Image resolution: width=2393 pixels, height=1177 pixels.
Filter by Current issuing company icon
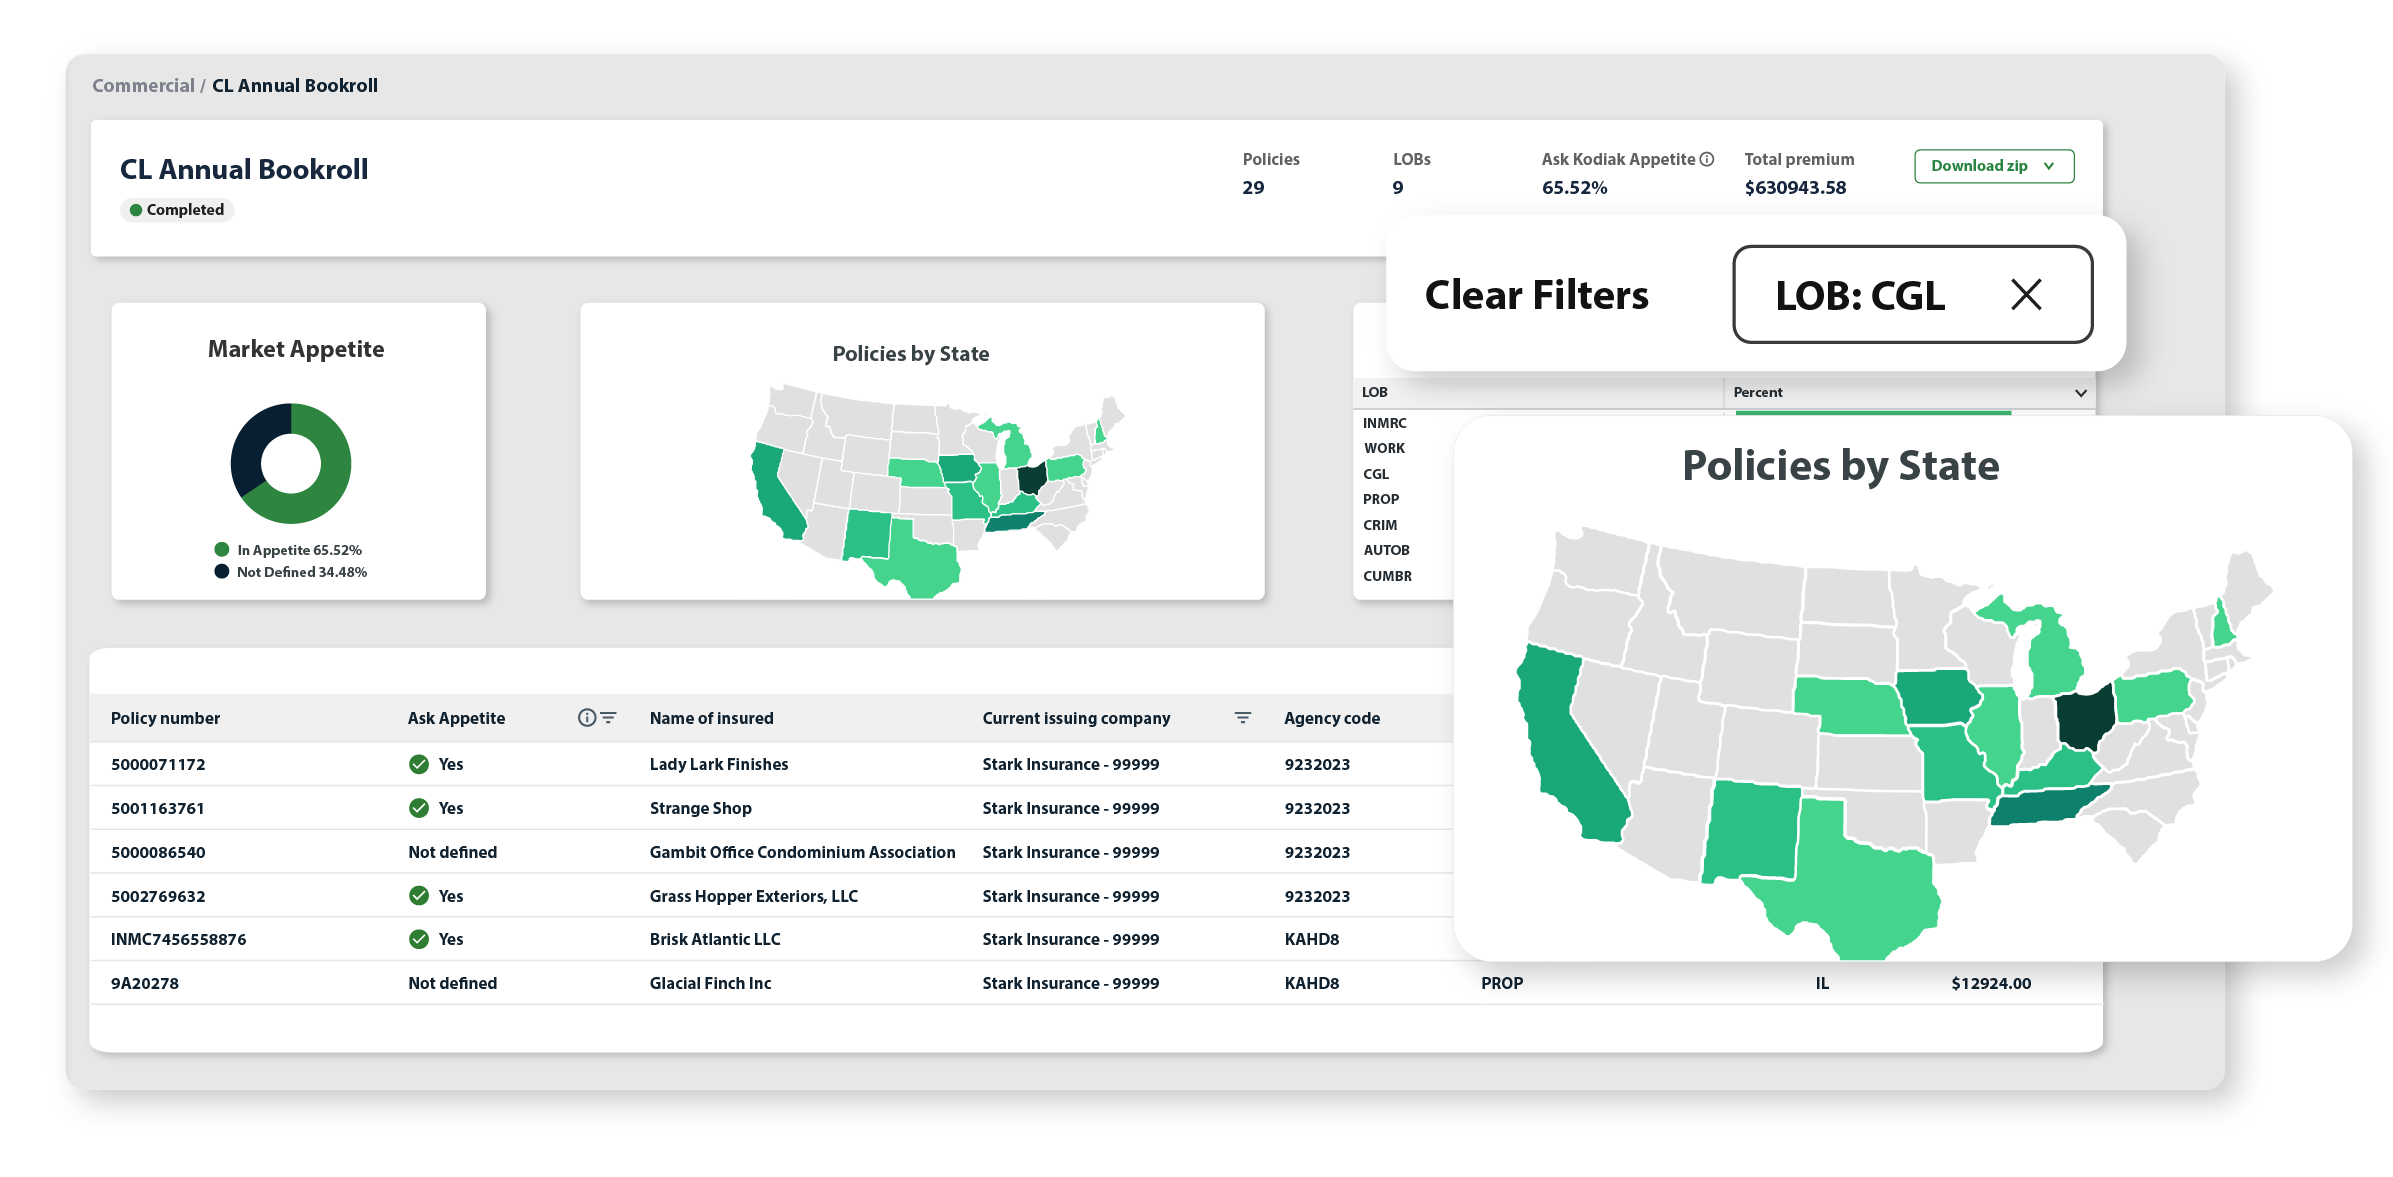point(1243,718)
